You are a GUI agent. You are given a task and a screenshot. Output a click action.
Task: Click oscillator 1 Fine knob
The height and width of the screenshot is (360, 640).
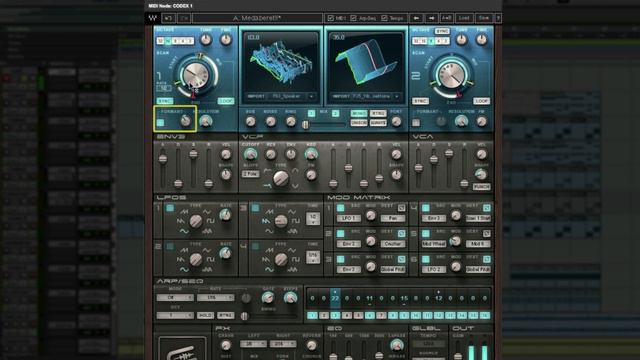coord(226,40)
